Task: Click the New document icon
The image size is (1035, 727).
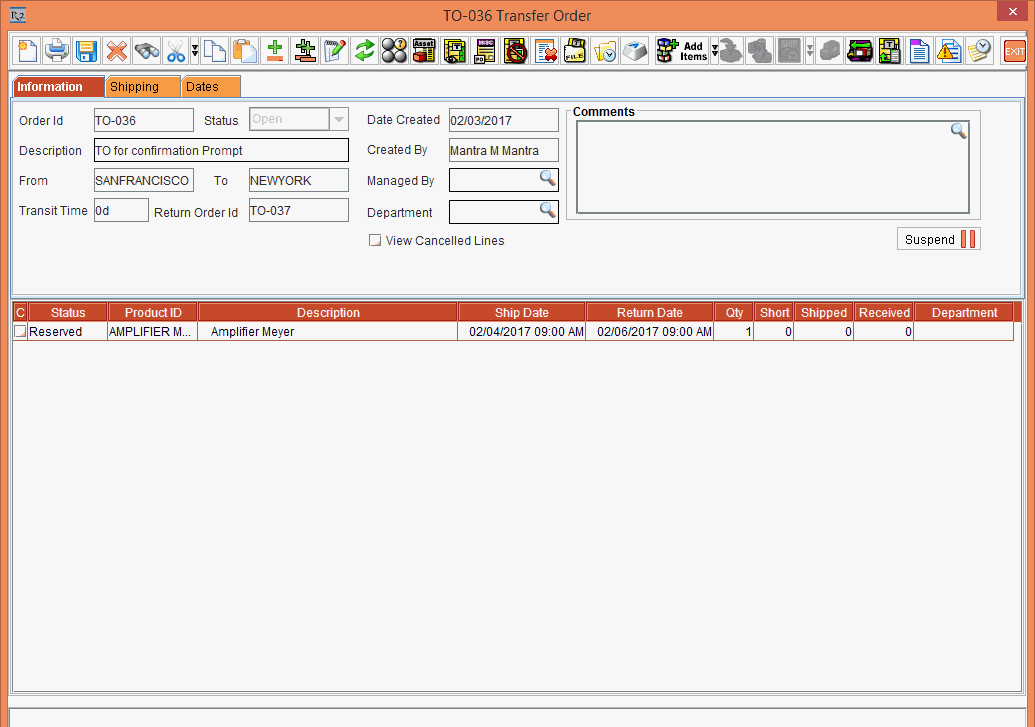Action: tap(27, 50)
